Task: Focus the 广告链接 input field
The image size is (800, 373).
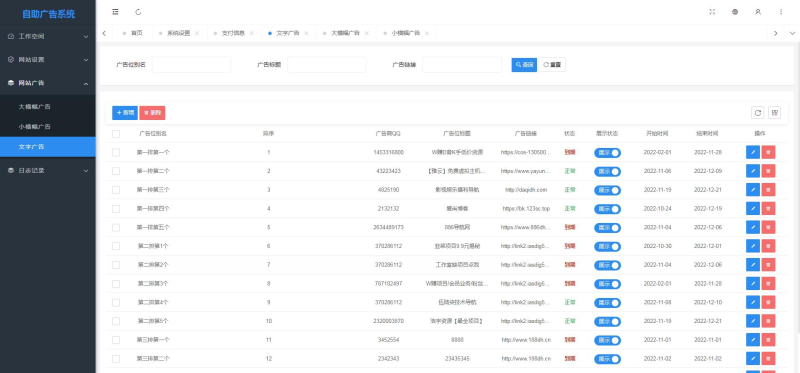Action: [x=462, y=65]
